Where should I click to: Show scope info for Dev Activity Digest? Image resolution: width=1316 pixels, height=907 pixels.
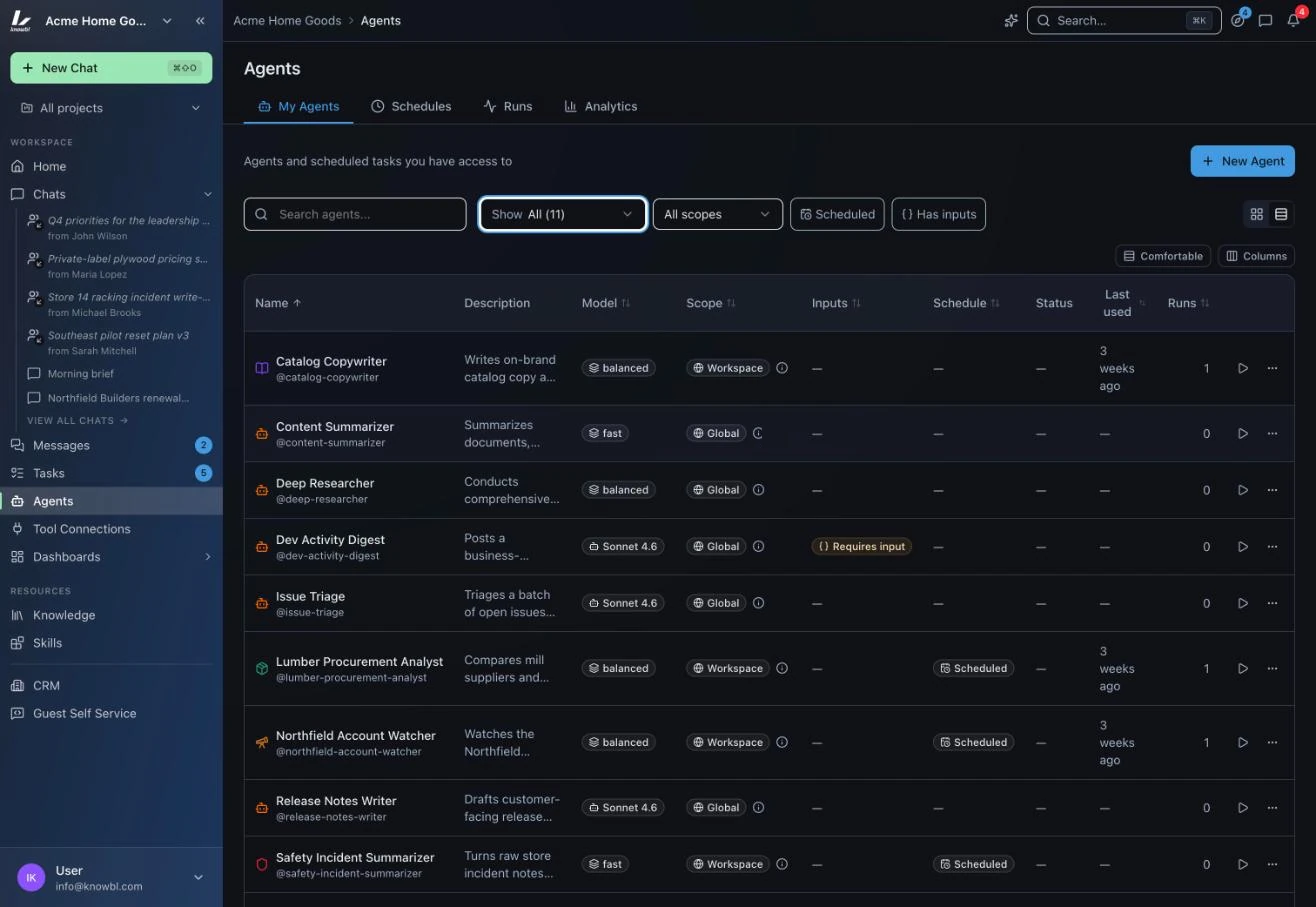point(758,546)
